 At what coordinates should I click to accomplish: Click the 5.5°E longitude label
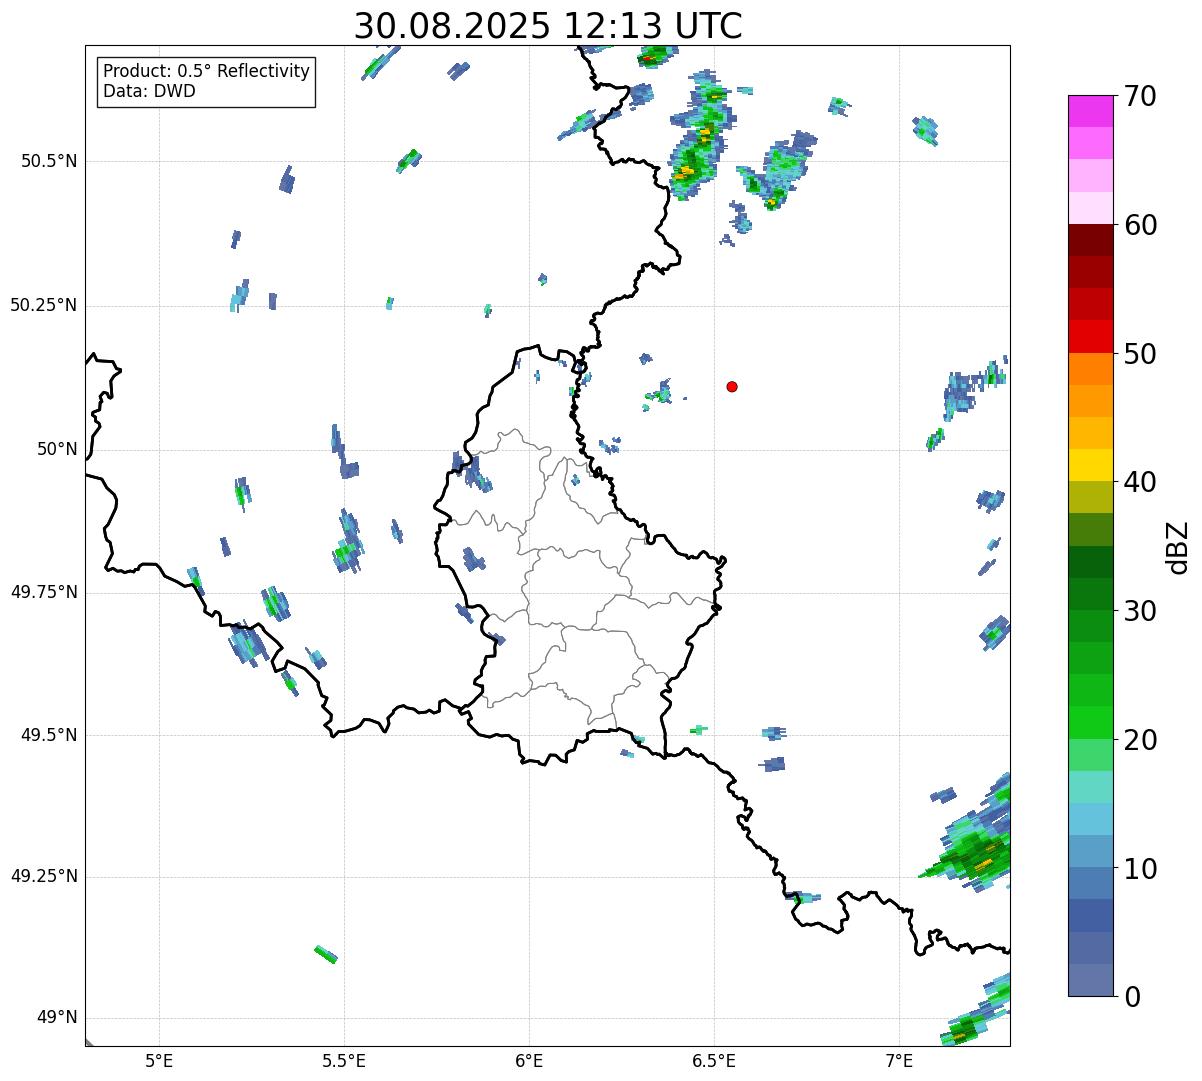click(x=344, y=1060)
